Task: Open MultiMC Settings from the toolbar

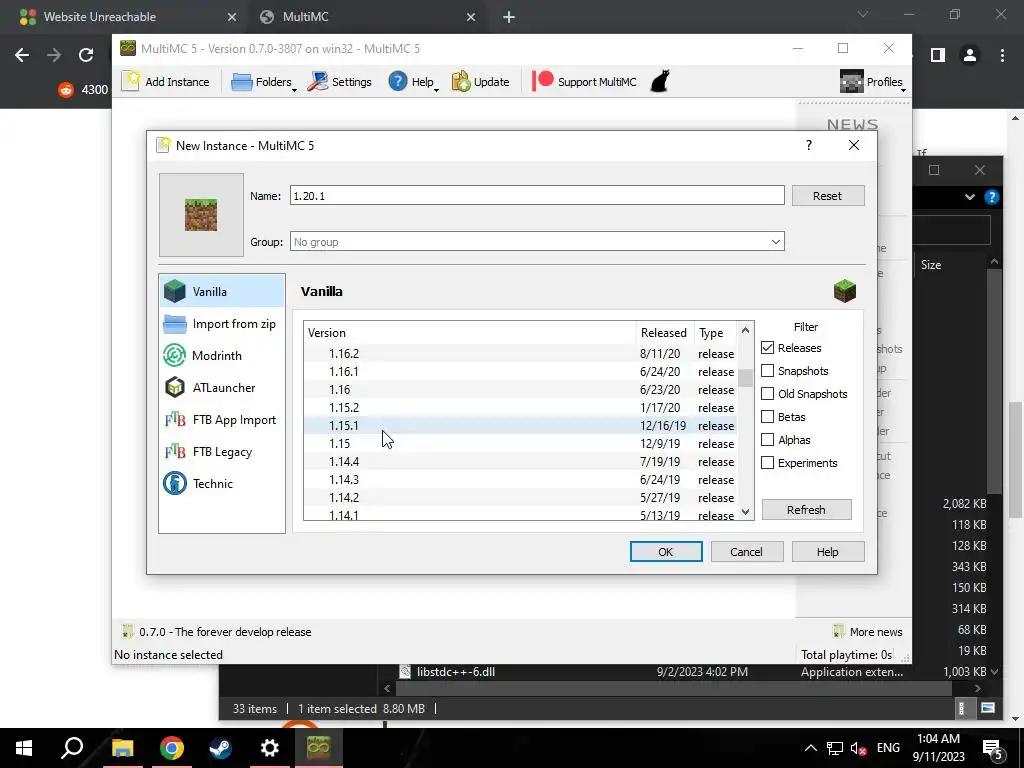Action: [340, 82]
